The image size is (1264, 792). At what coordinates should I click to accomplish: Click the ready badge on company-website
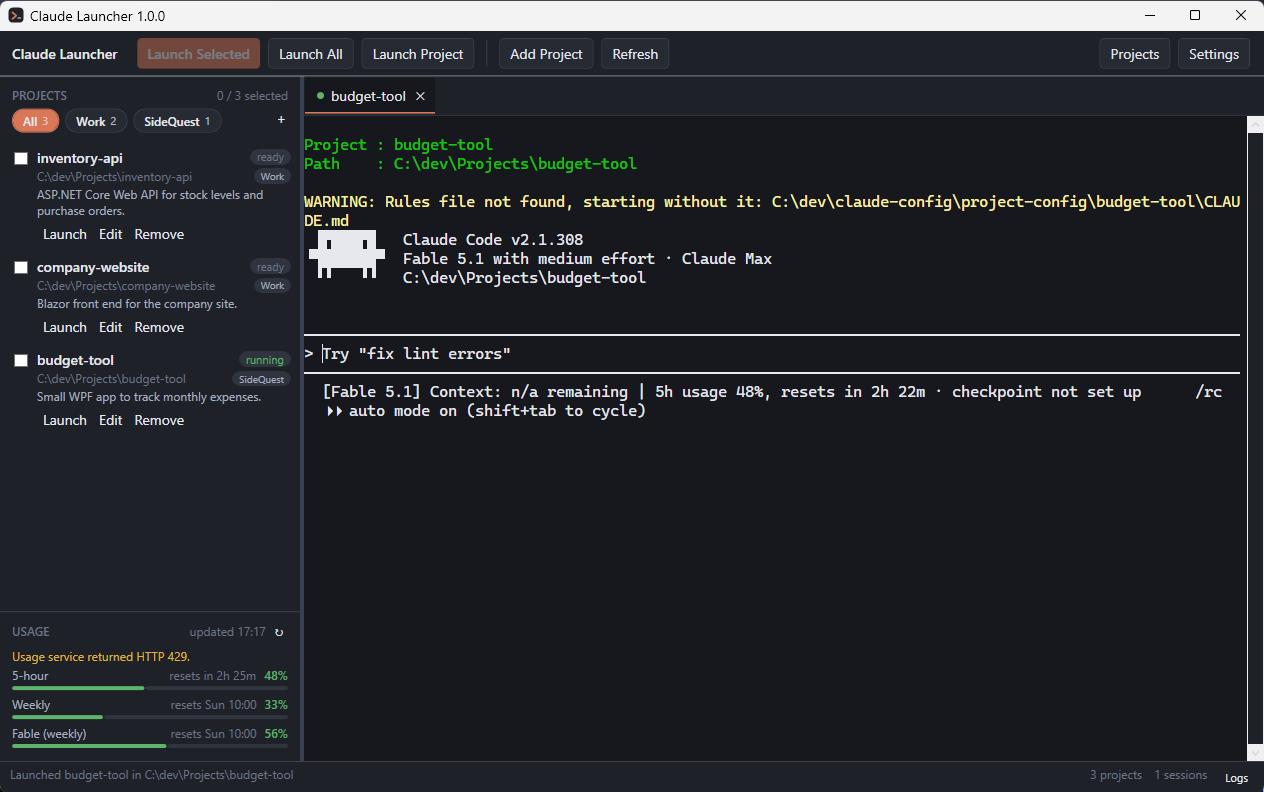tap(270, 267)
